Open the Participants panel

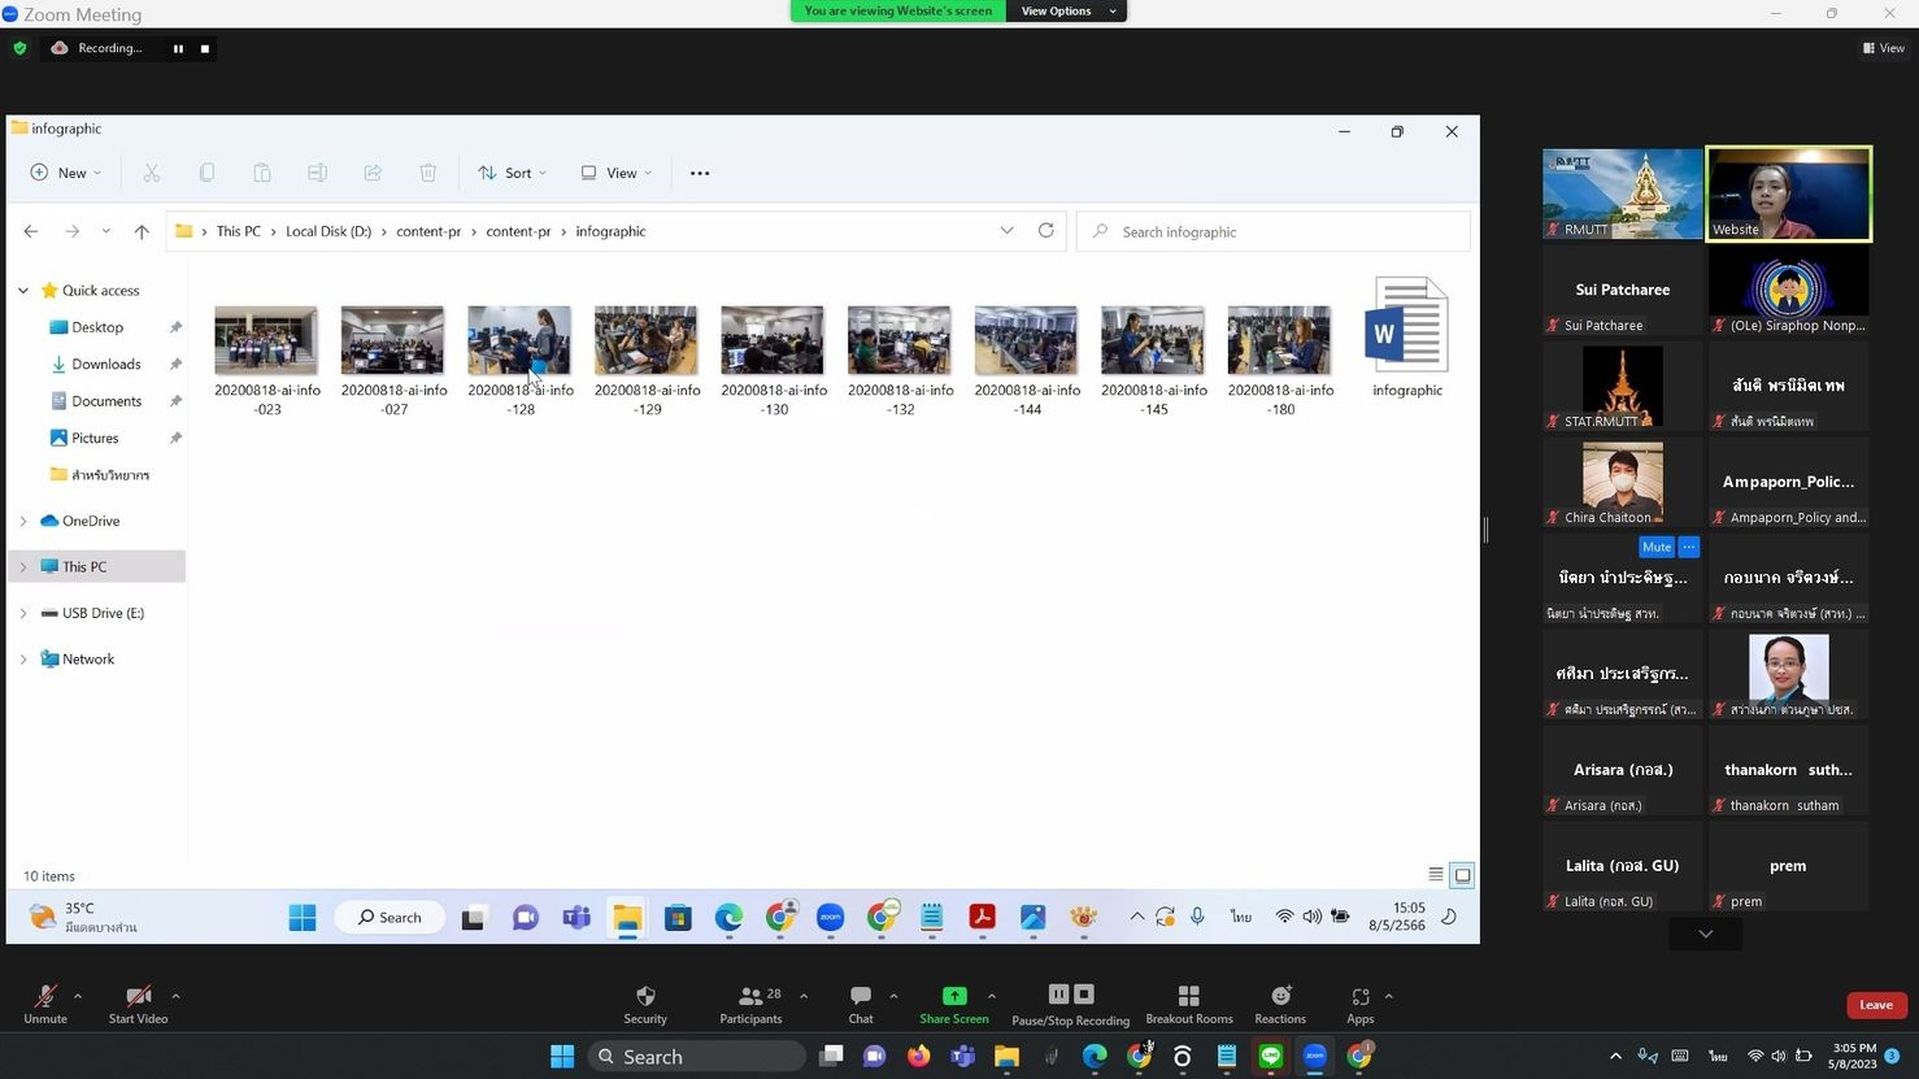point(750,1004)
